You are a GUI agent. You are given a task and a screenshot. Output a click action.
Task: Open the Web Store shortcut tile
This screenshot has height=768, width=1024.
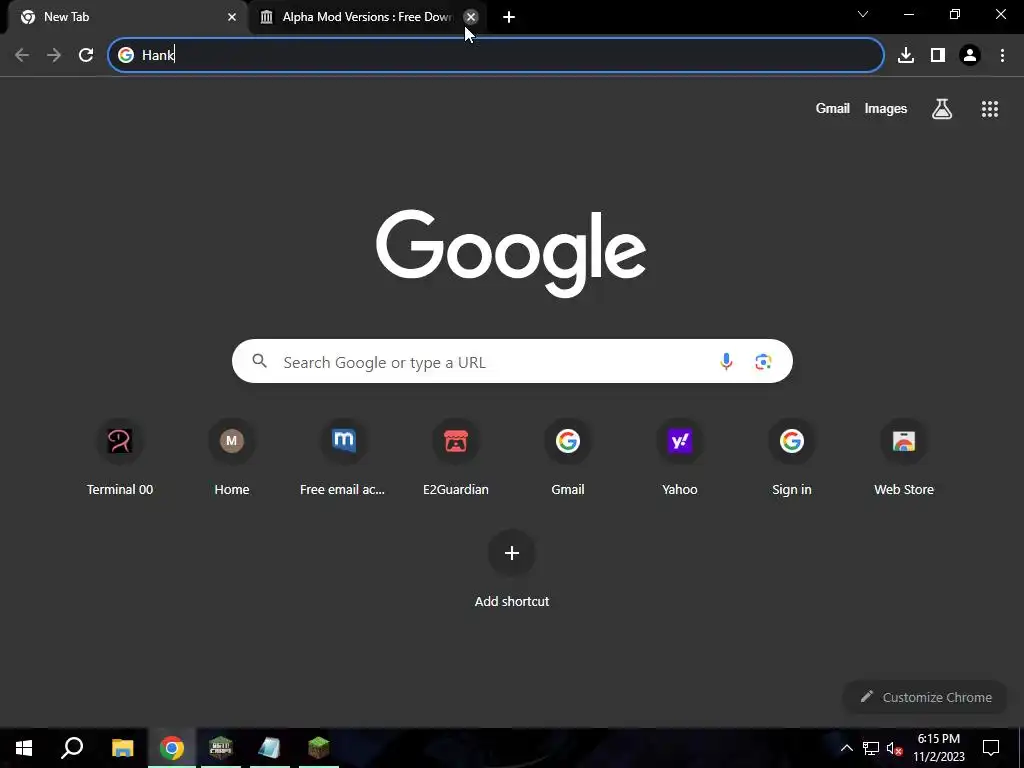pos(904,457)
